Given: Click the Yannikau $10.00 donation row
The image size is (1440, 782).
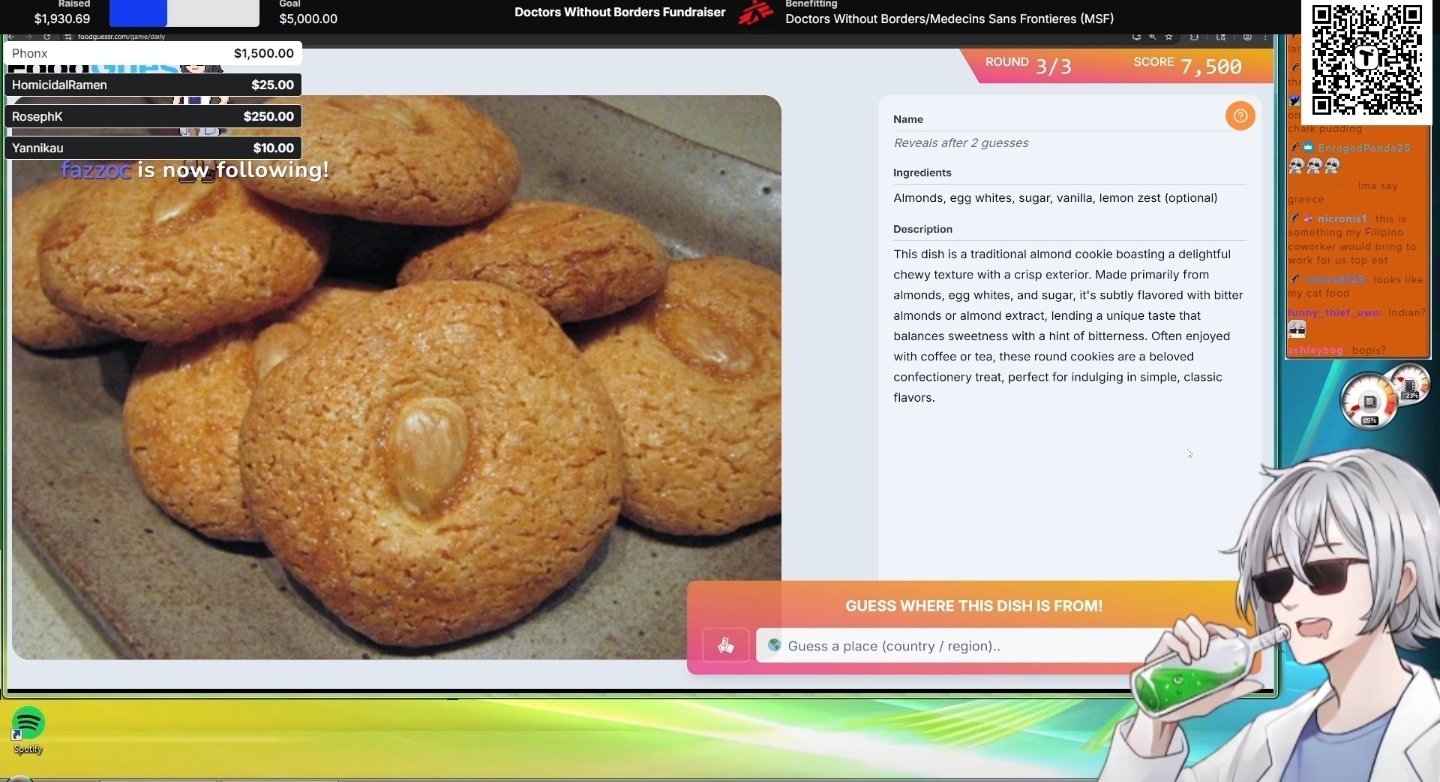Looking at the screenshot, I should tap(152, 148).
